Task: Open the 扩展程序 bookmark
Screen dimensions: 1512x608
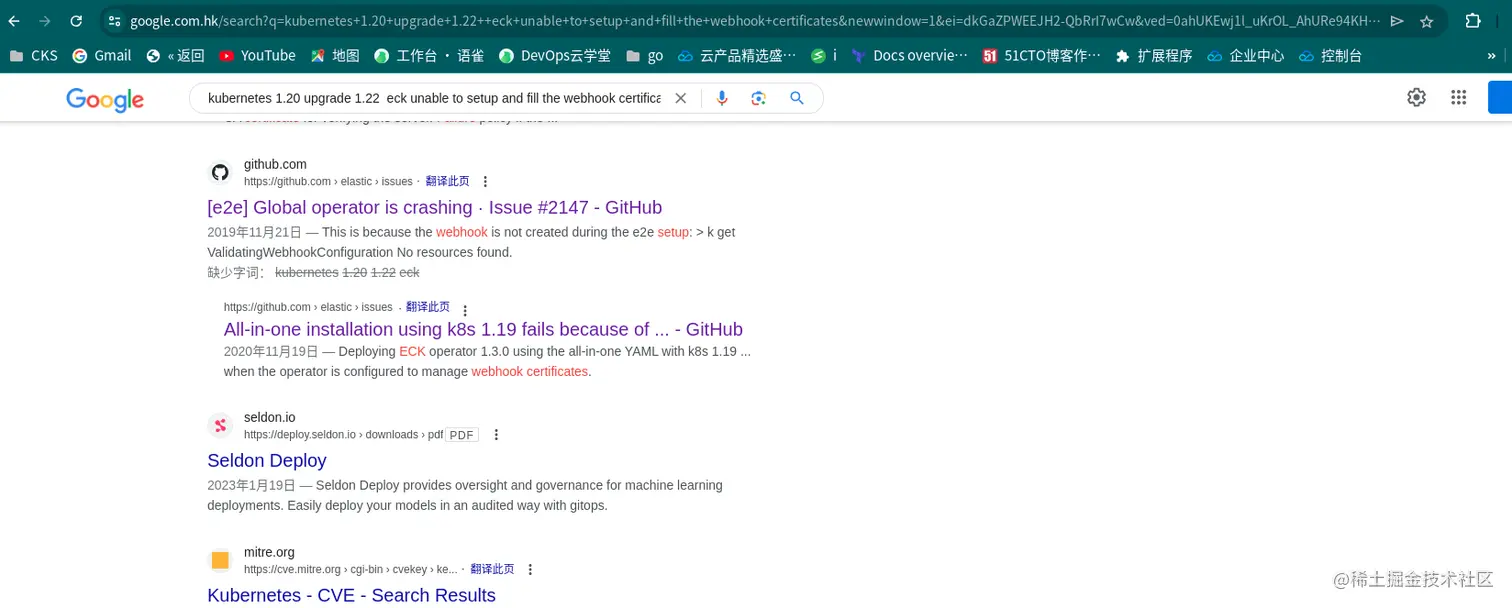Action: (1154, 56)
